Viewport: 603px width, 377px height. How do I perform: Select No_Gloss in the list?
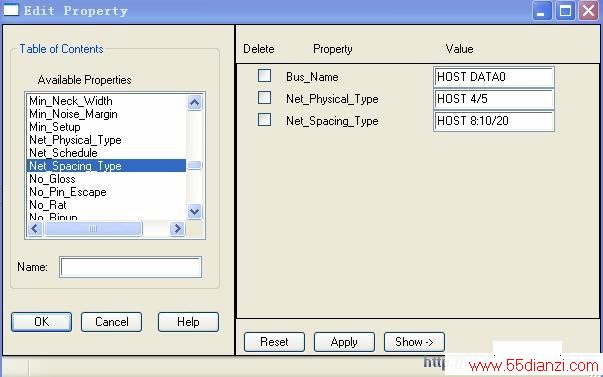tap(107, 179)
